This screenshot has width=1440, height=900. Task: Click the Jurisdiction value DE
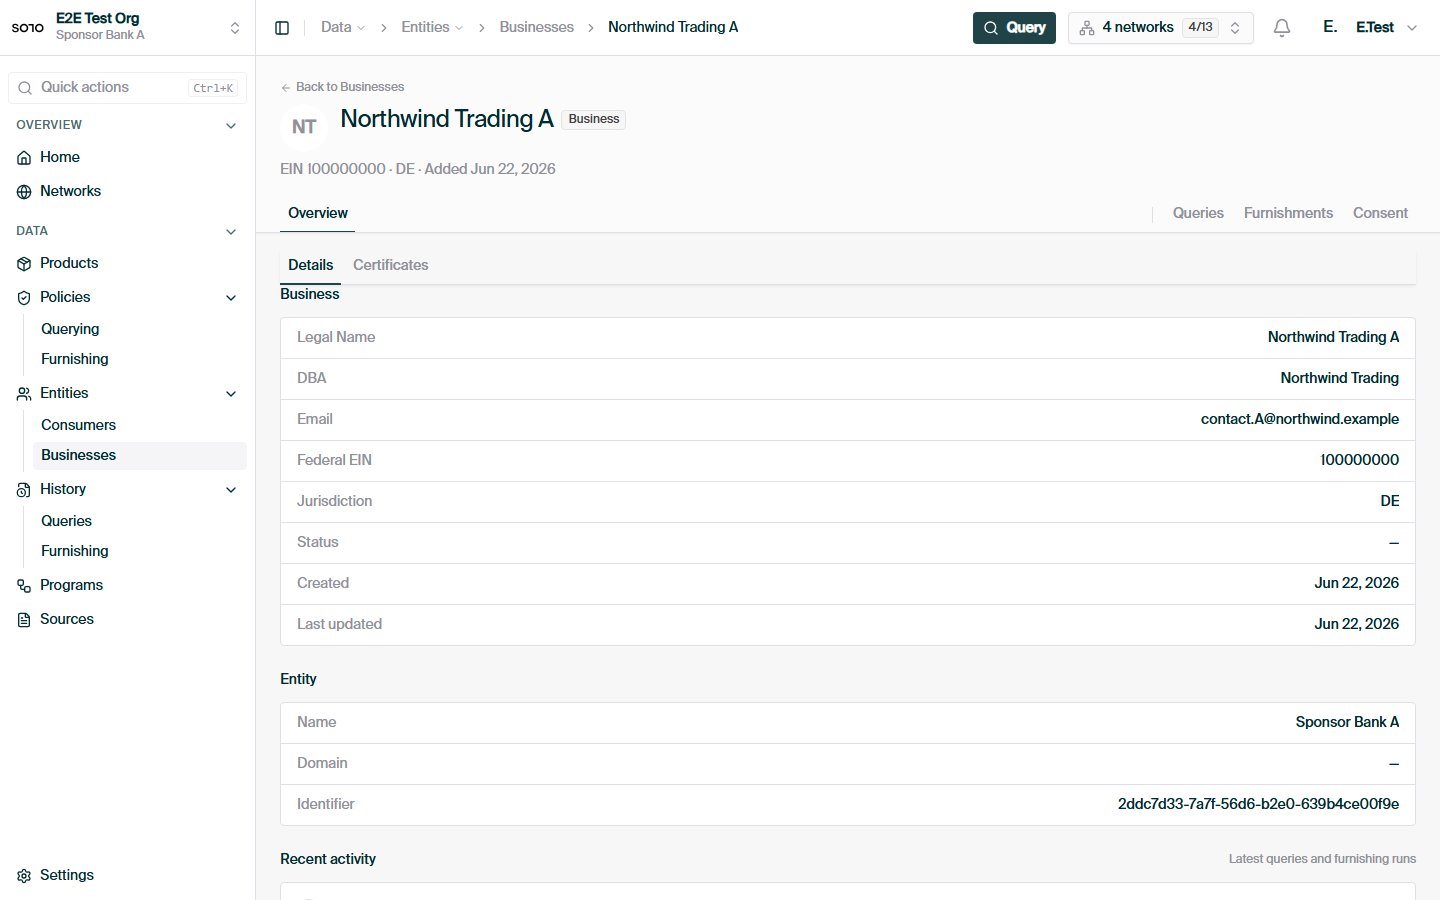(1390, 501)
